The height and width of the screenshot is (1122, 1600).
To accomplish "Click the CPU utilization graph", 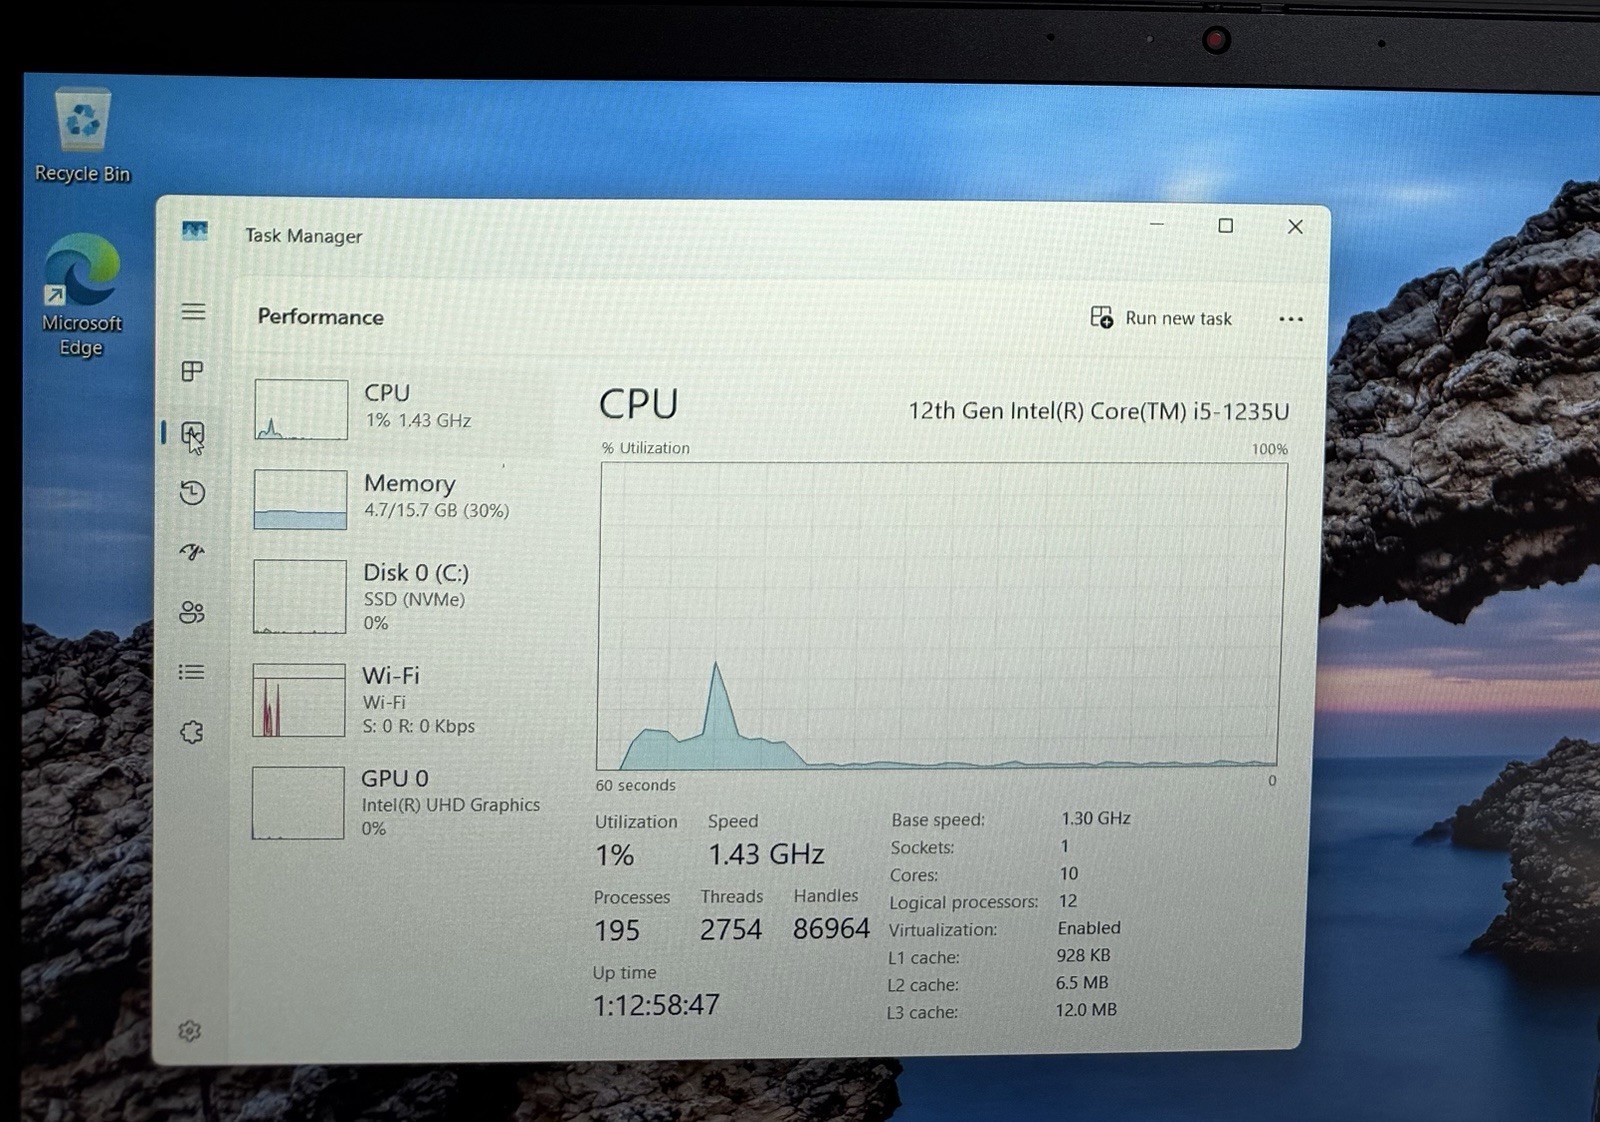I will (940, 615).
